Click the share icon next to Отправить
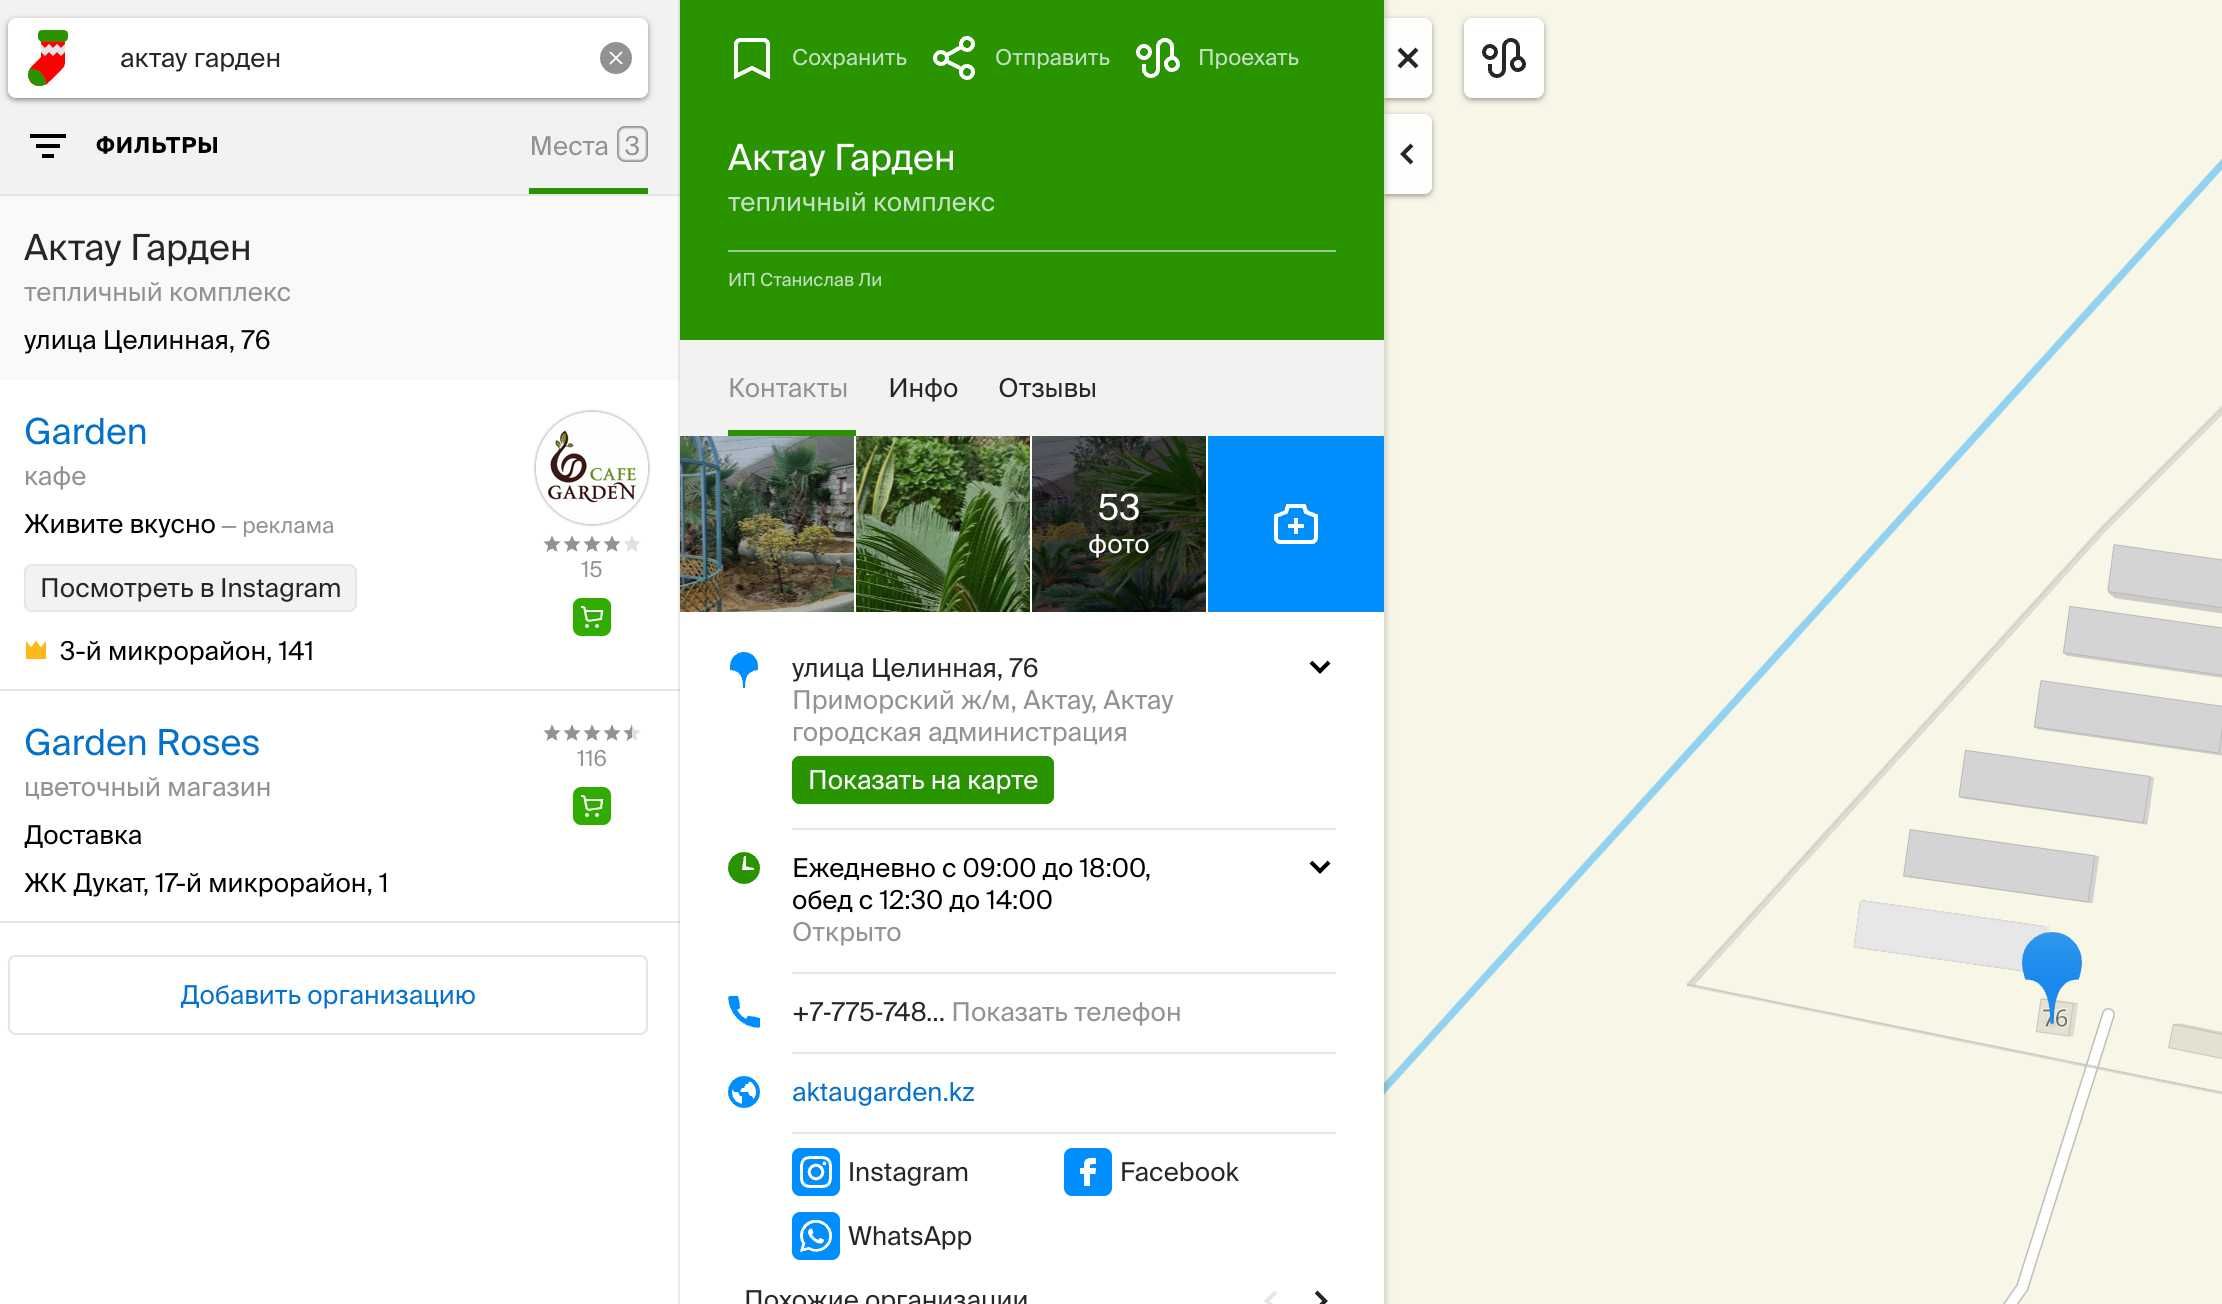This screenshot has height=1304, width=2222. (x=953, y=58)
